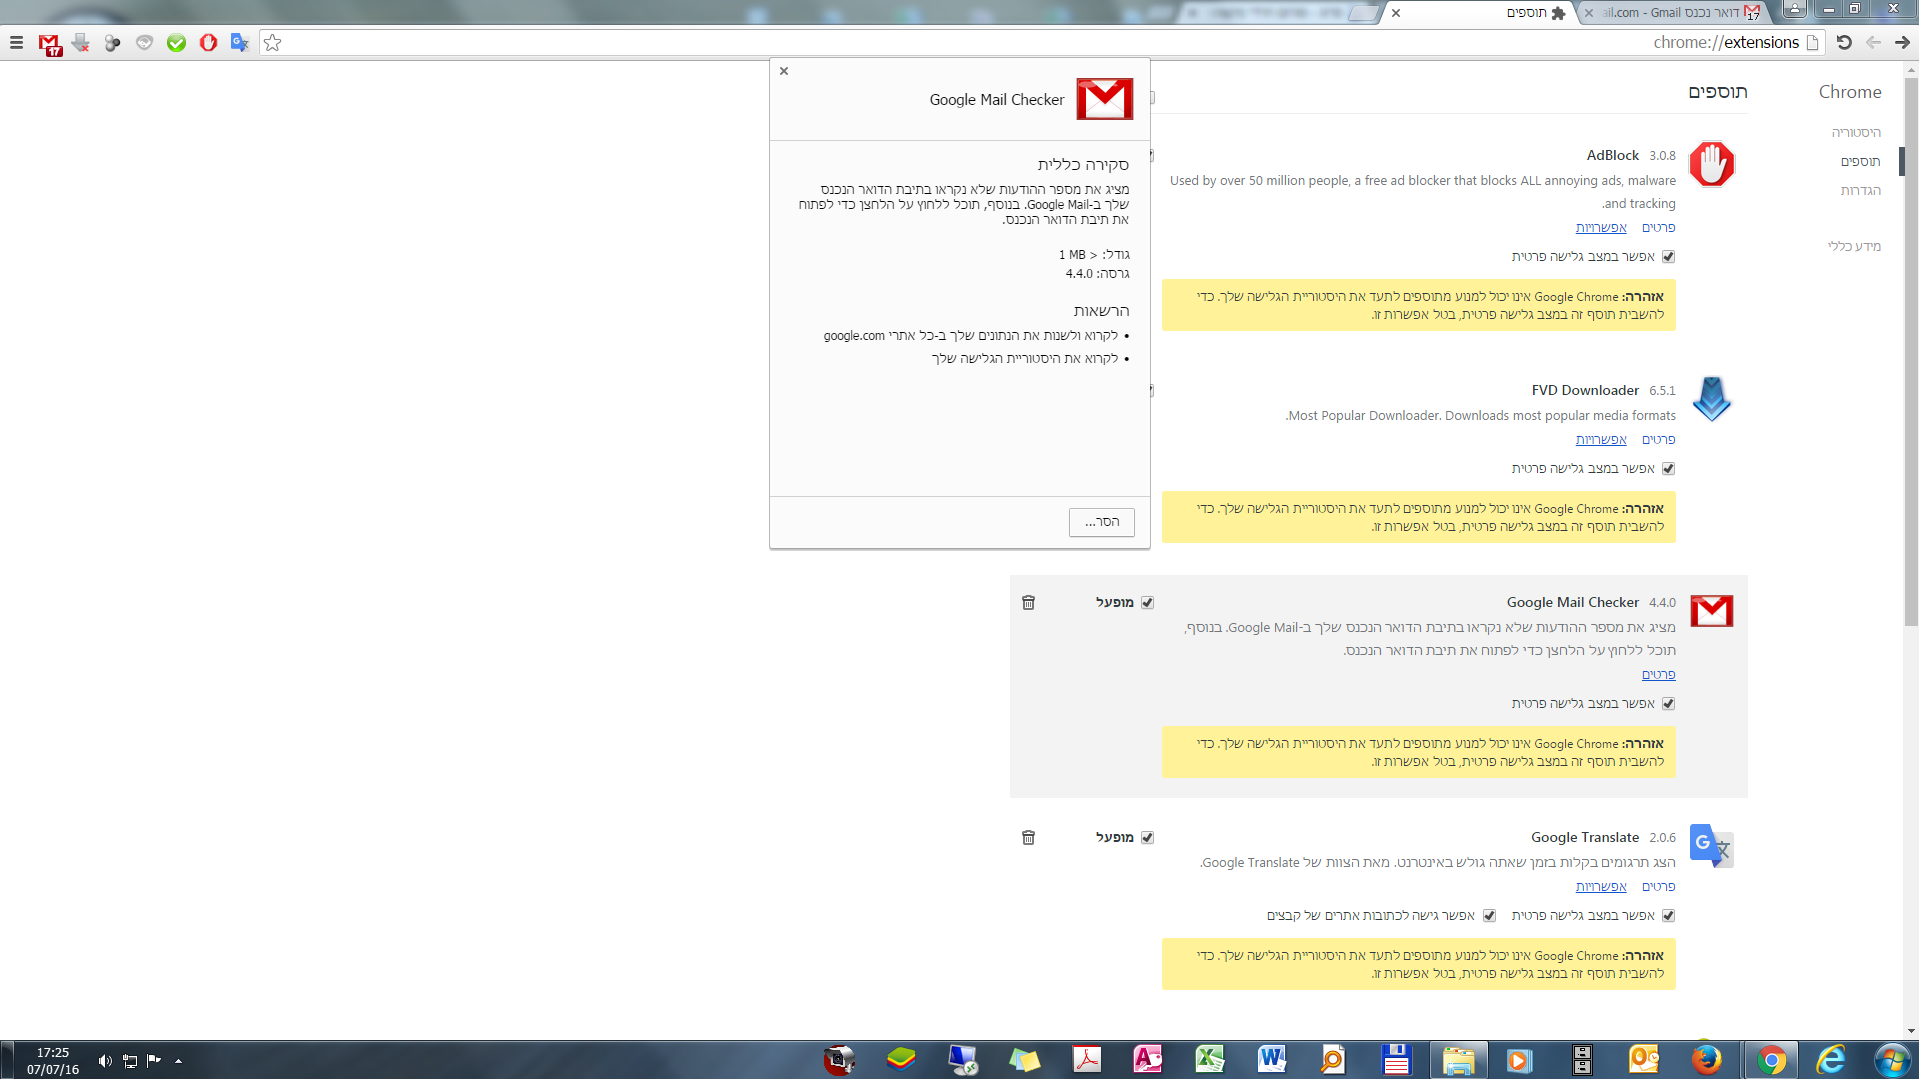The width and height of the screenshot is (1919, 1079).
Task: Remove Google Translate with trash icon
Action: pos(1028,838)
